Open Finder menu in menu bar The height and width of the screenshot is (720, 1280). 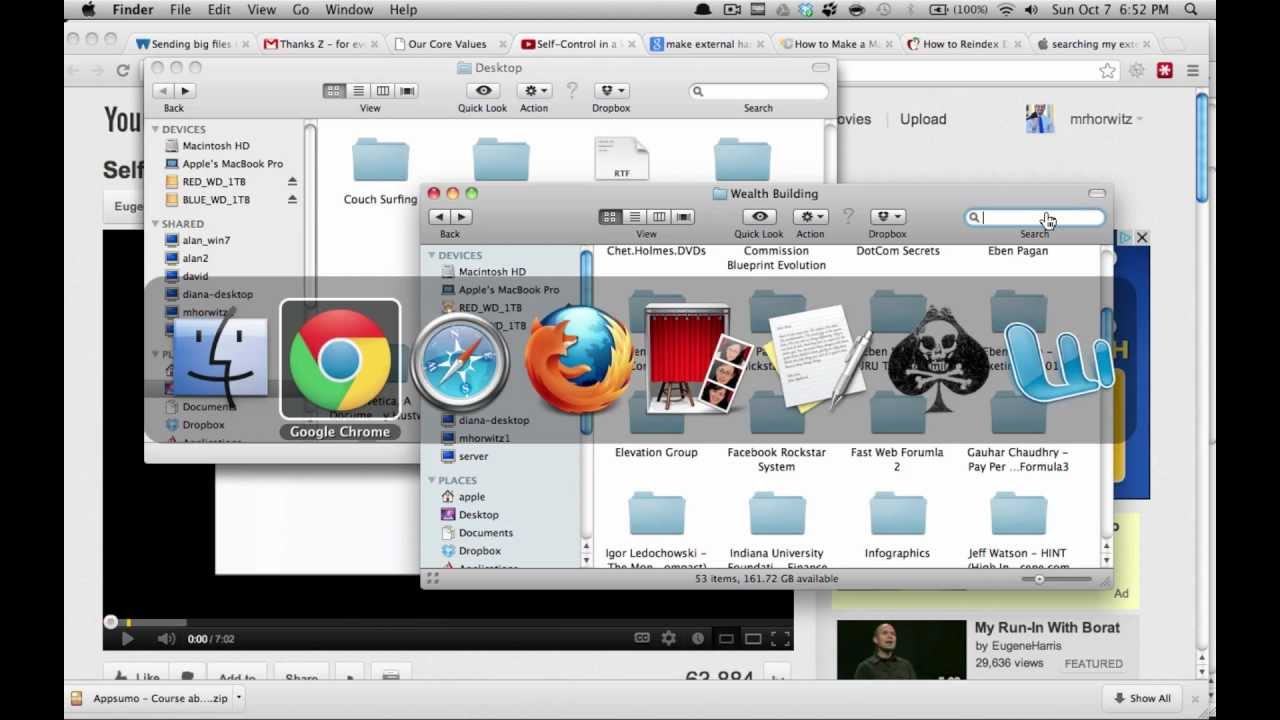131,10
